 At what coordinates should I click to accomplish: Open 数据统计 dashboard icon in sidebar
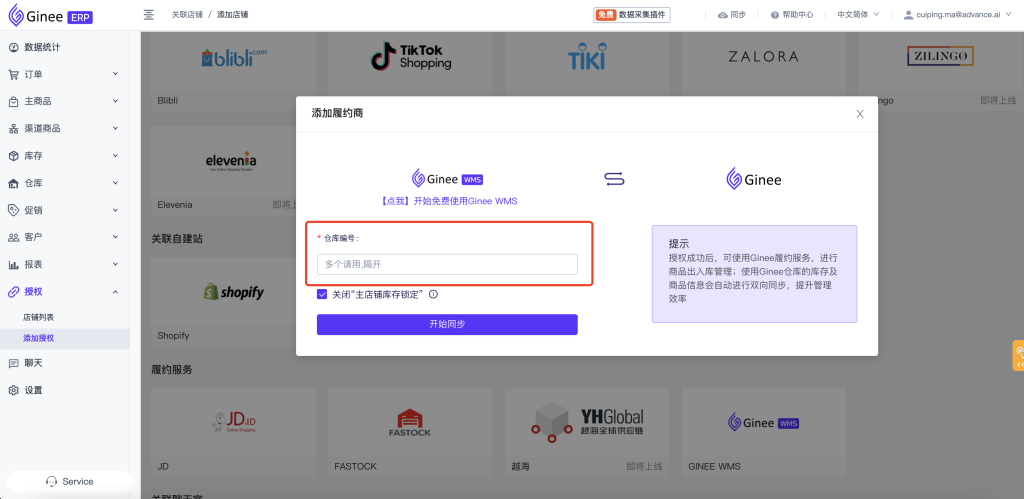tap(13, 47)
